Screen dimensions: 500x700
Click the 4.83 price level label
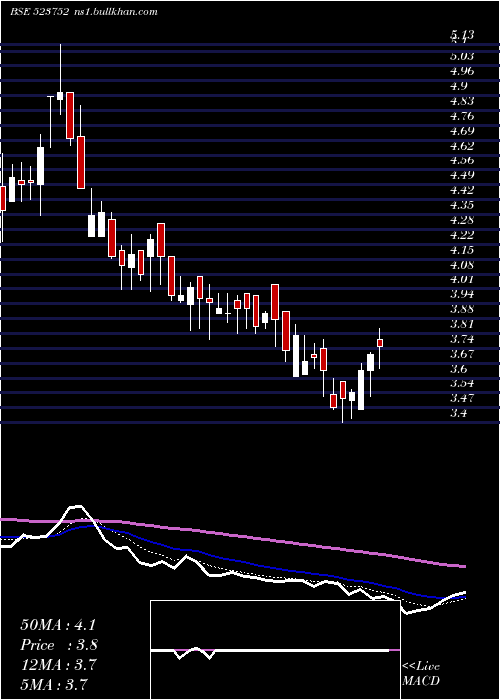coord(462,101)
